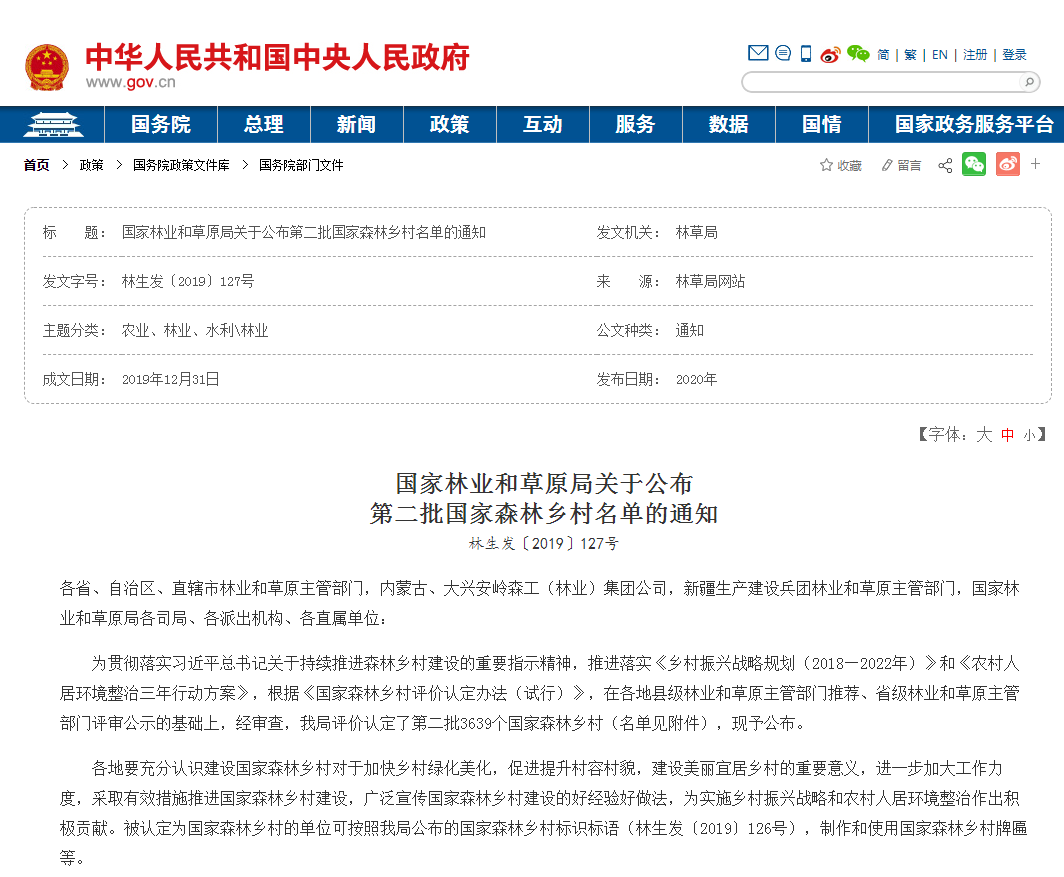The image size is (1064, 877).
Task: Click into the site search field
Action: click(882, 82)
